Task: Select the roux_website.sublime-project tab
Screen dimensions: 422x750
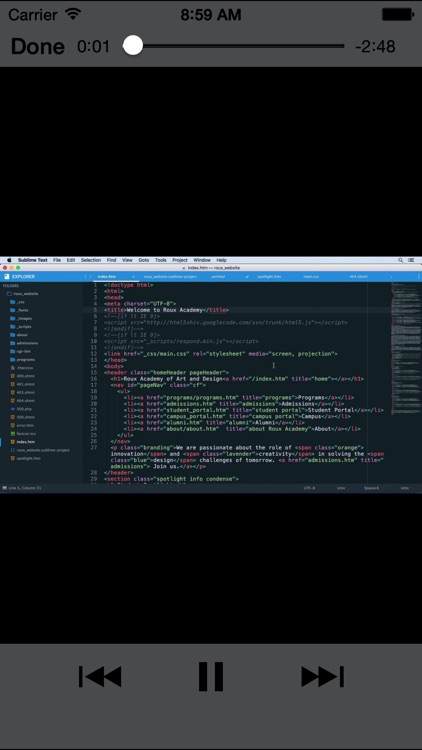Action: pos(170,276)
